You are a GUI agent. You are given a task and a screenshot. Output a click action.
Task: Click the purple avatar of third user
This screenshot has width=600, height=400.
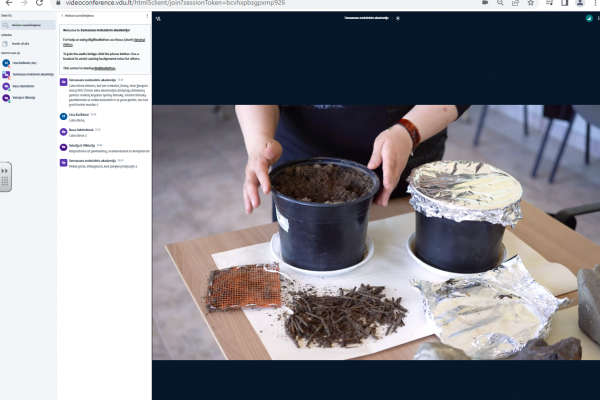click(x=6, y=87)
